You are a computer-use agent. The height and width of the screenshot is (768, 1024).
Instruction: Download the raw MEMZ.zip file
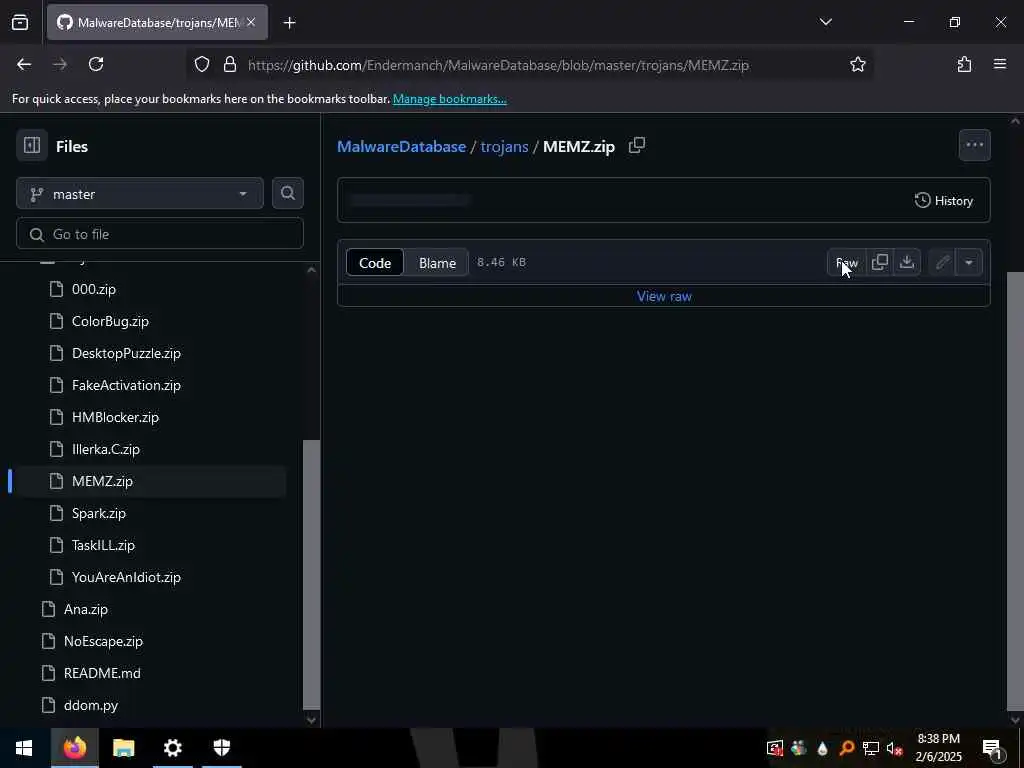906,262
